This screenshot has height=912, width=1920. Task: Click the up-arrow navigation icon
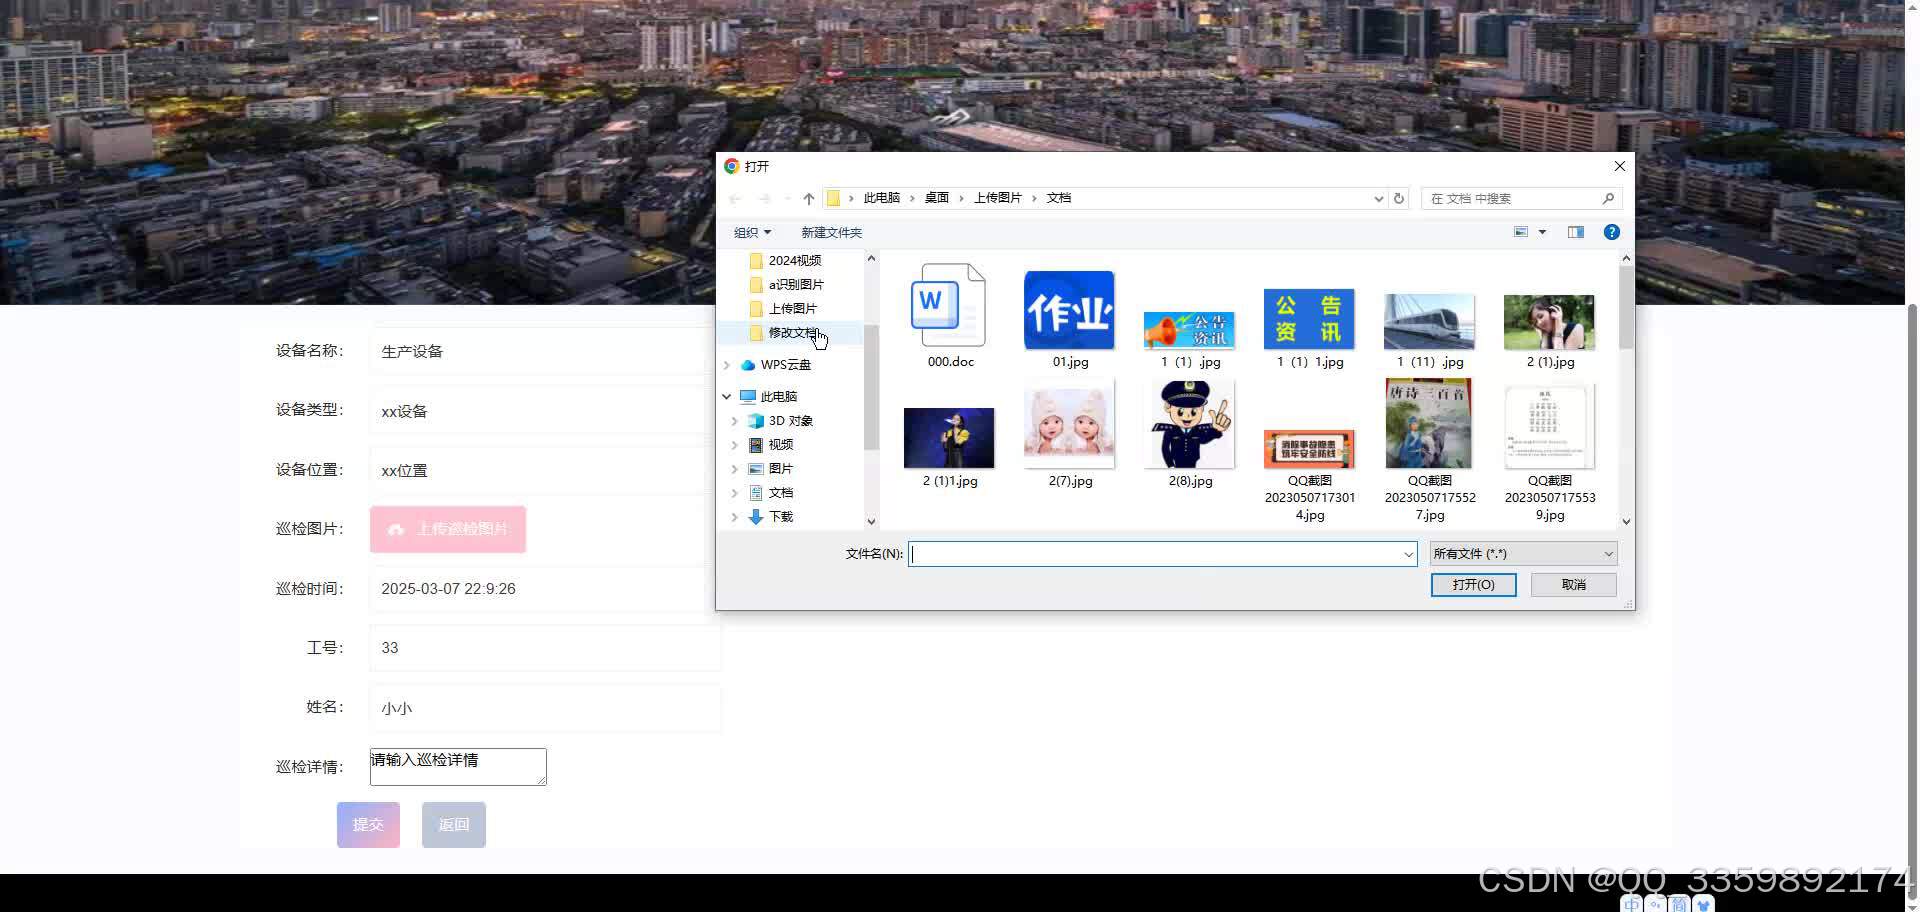(809, 198)
